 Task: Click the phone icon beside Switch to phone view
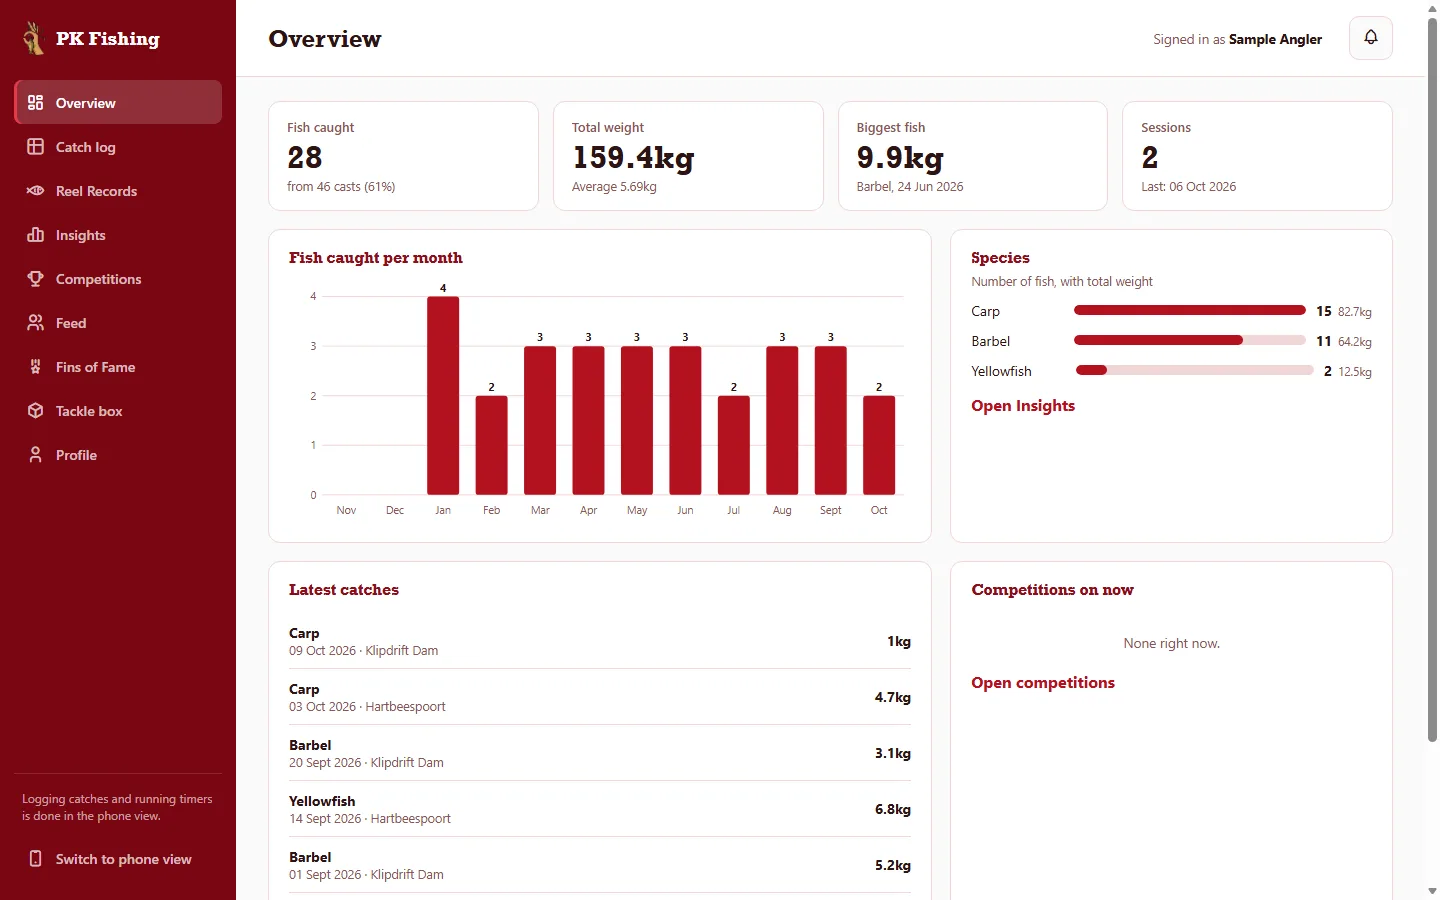pos(36,859)
